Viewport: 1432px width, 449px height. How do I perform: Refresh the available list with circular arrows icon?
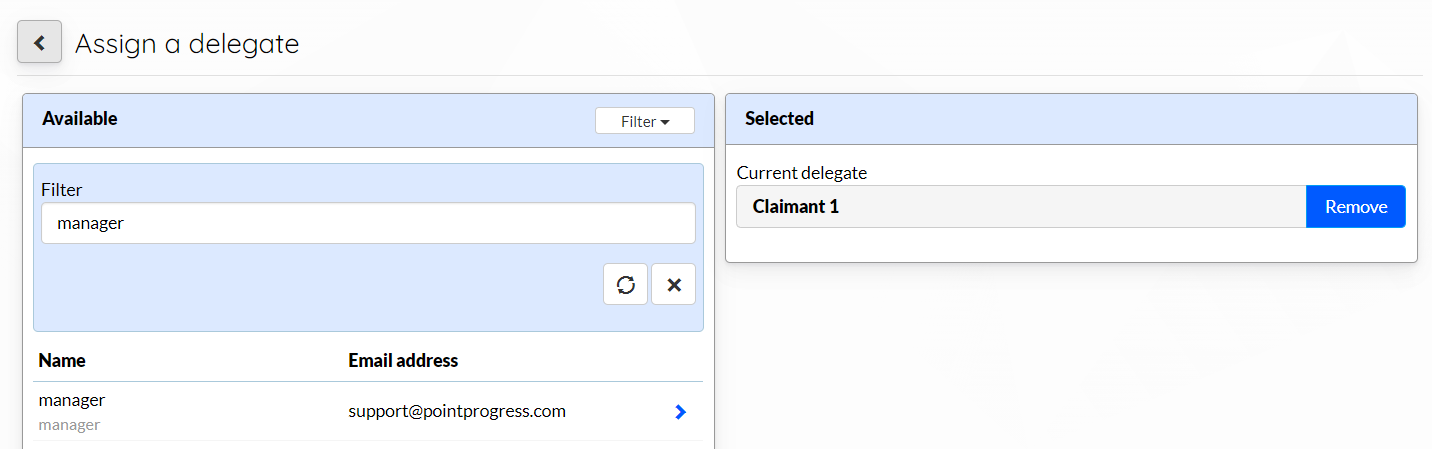click(x=626, y=285)
